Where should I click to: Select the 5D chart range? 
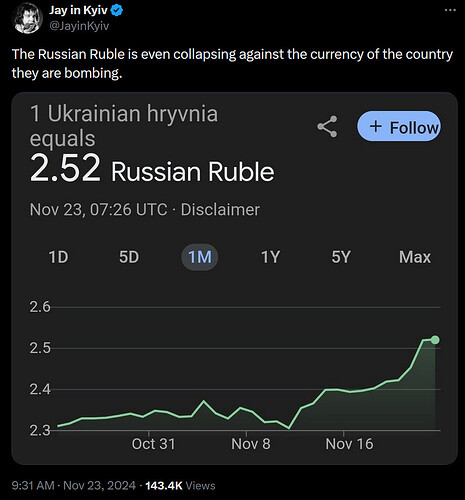click(129, 257)
